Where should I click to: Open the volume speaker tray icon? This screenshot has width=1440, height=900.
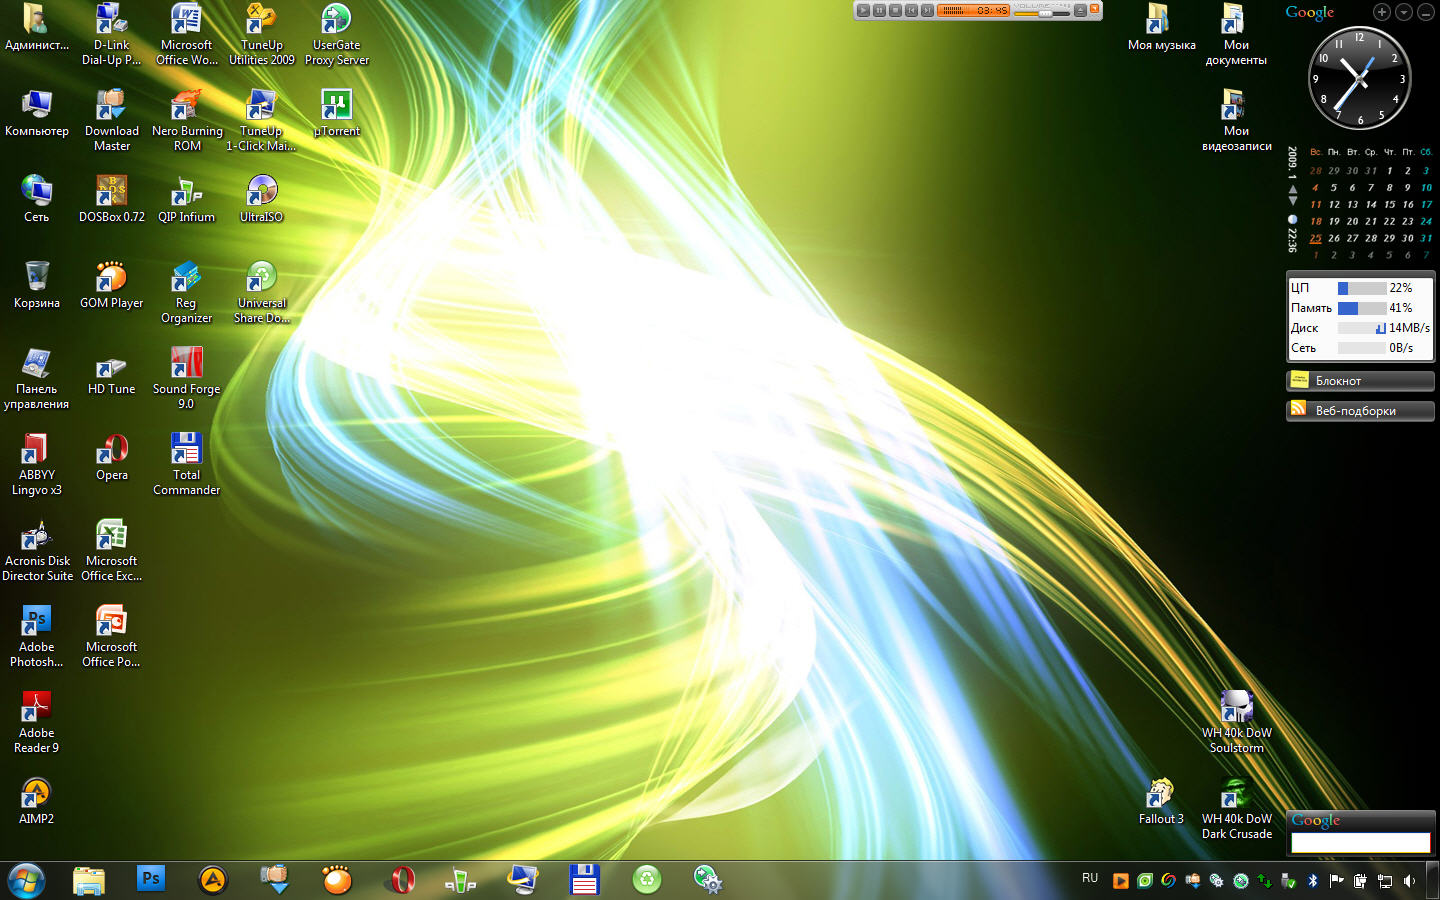click(1409, 881)
